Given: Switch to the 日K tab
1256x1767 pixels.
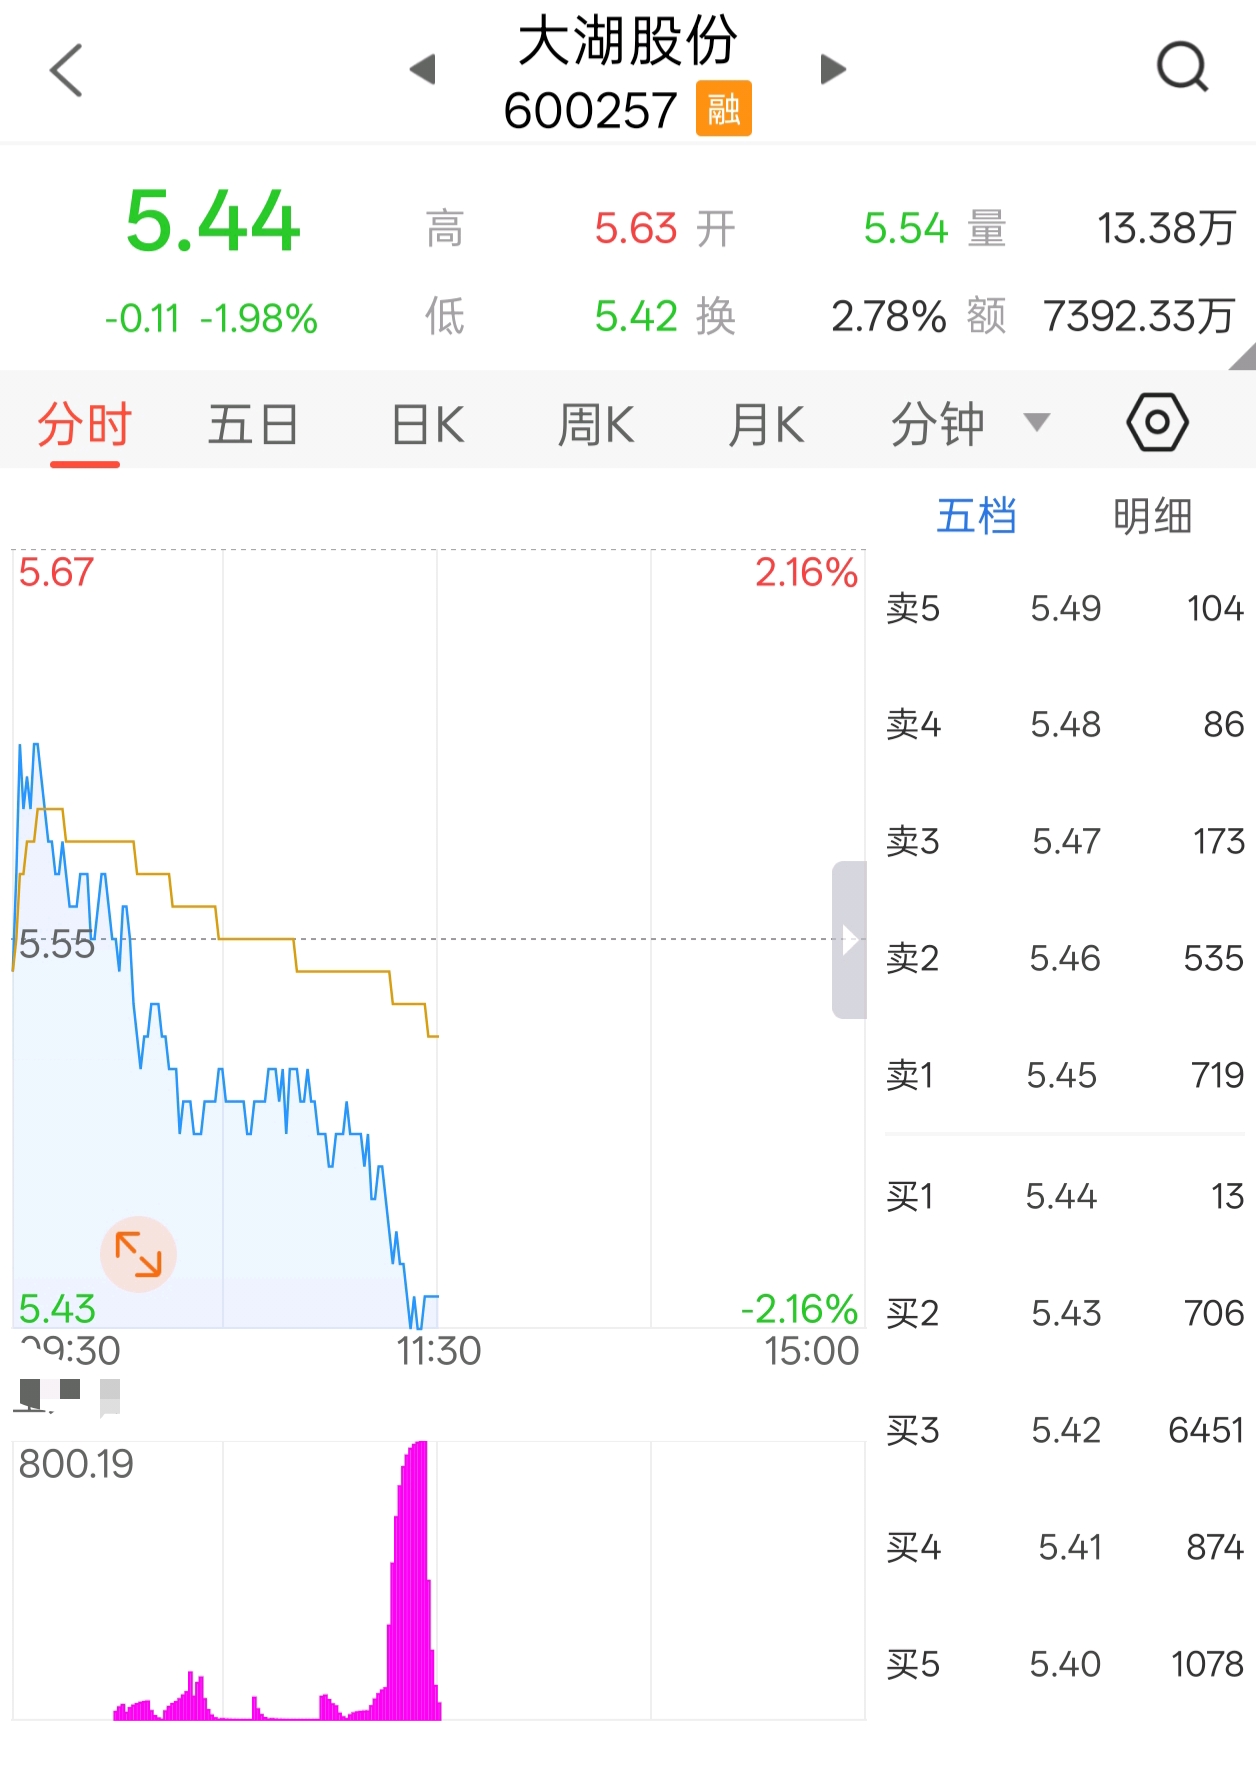Looking at the screenshot, I should pos(428,424).
